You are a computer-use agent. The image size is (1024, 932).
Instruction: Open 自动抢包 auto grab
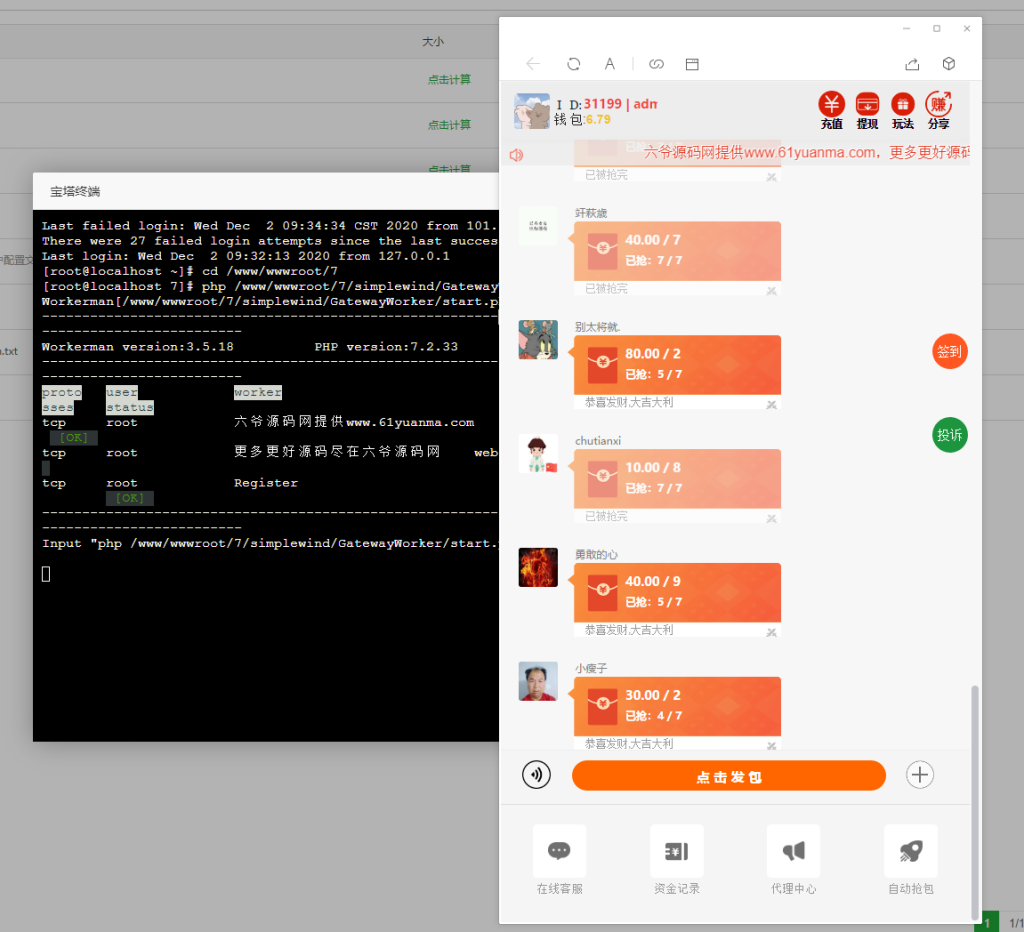(x=911, y=860)
